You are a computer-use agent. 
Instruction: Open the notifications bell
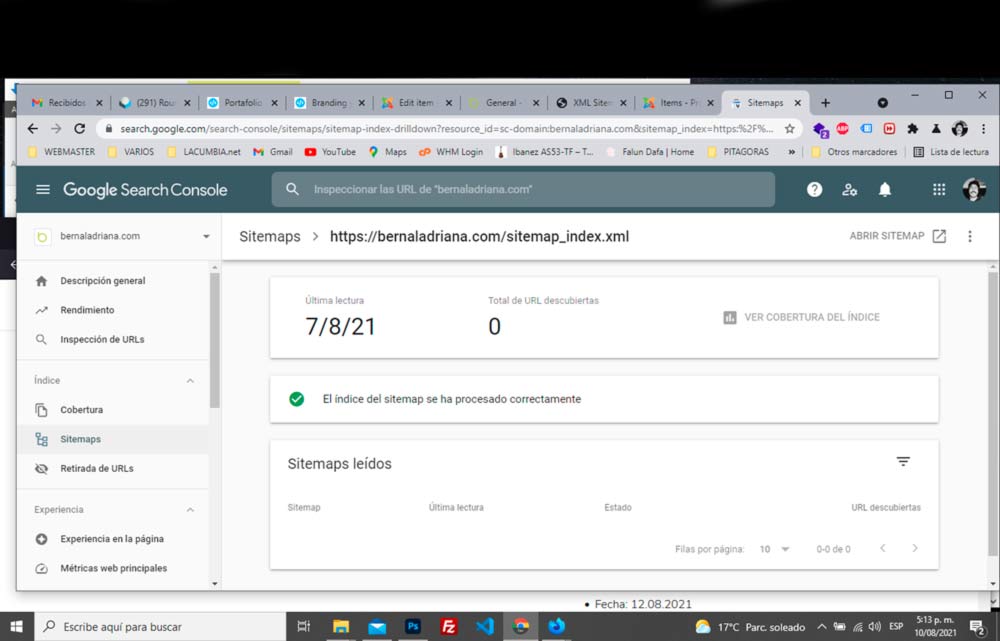click(885, 190)
